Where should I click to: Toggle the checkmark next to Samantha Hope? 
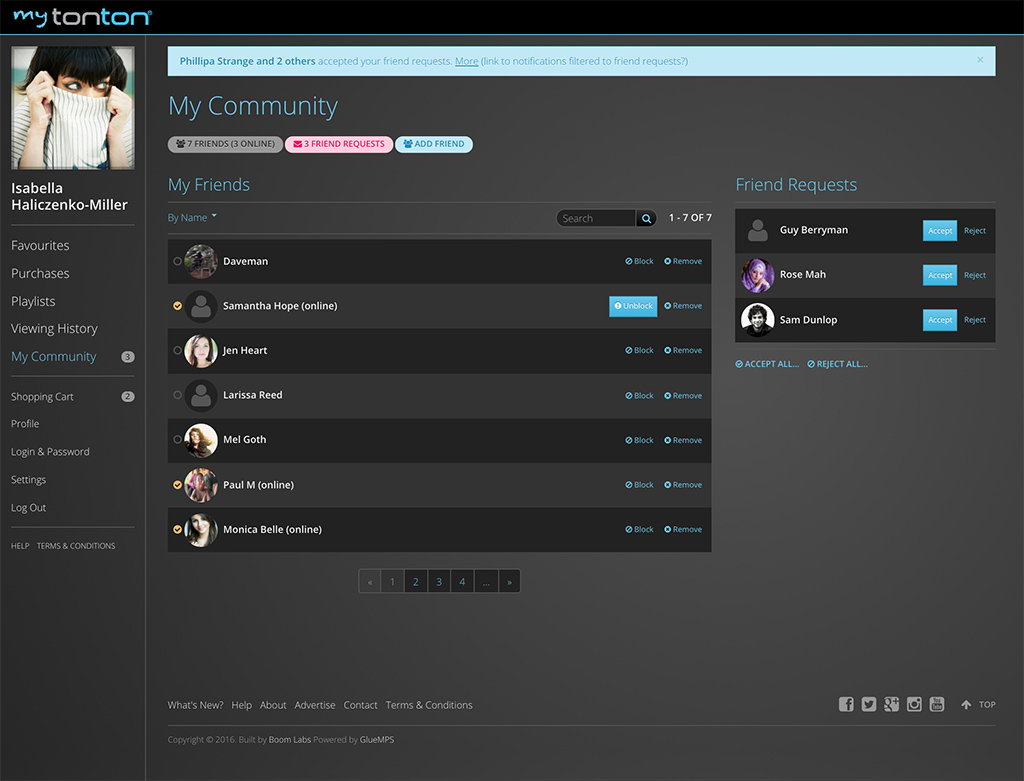click(178, 306)
